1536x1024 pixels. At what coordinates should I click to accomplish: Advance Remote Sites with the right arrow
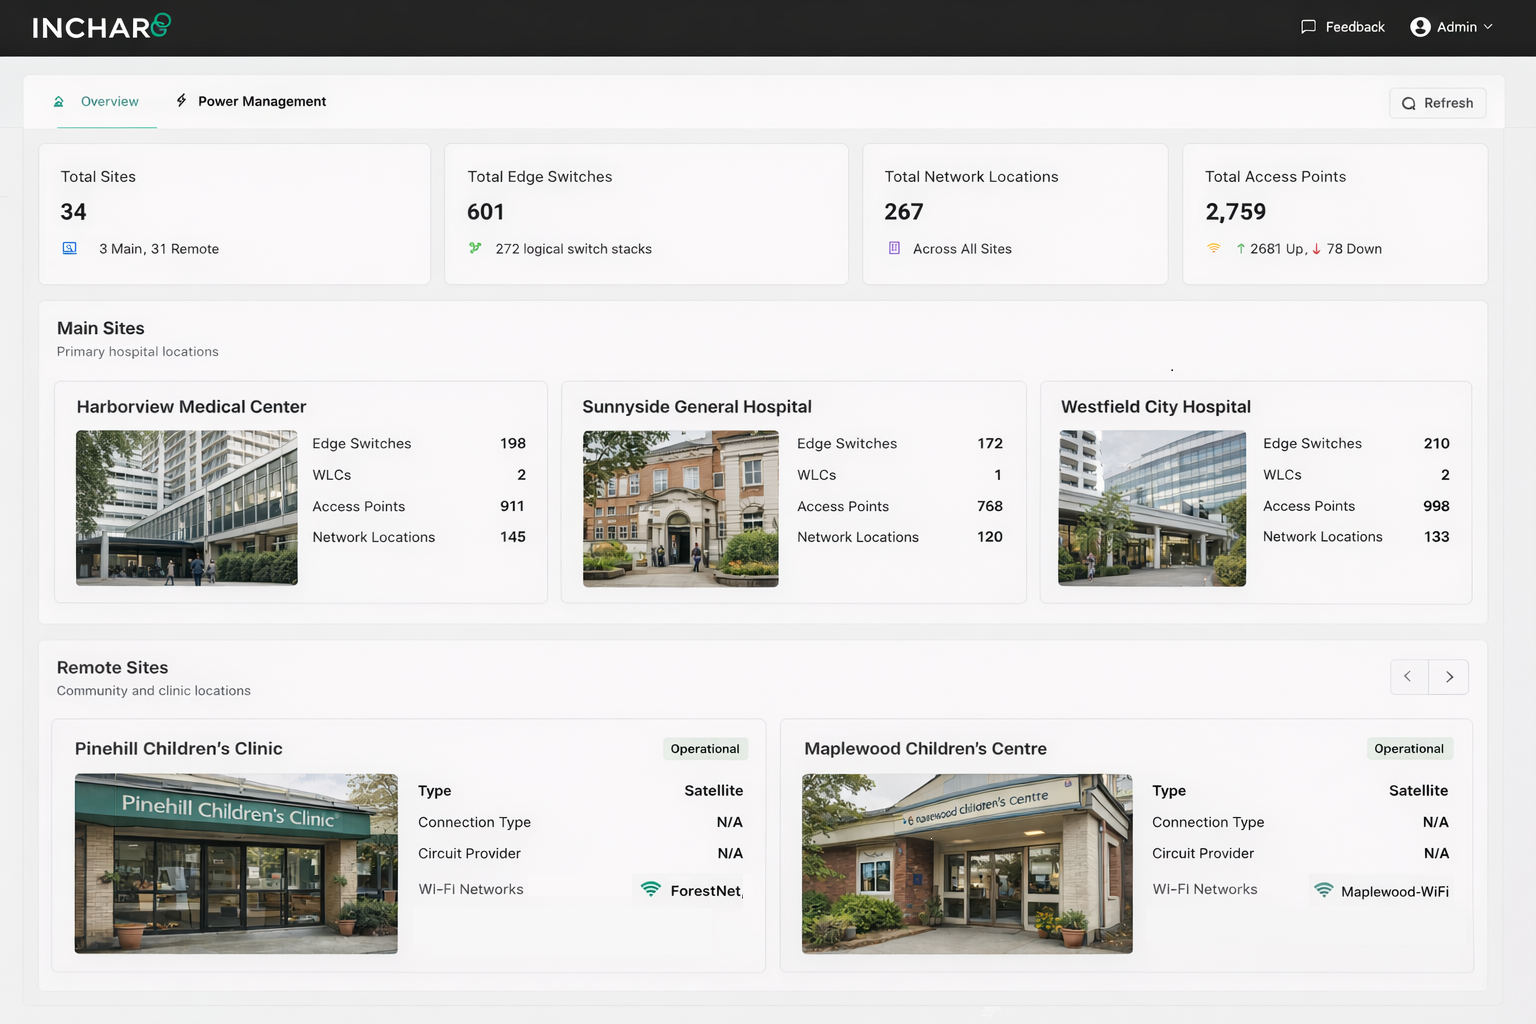[1449, 676]
